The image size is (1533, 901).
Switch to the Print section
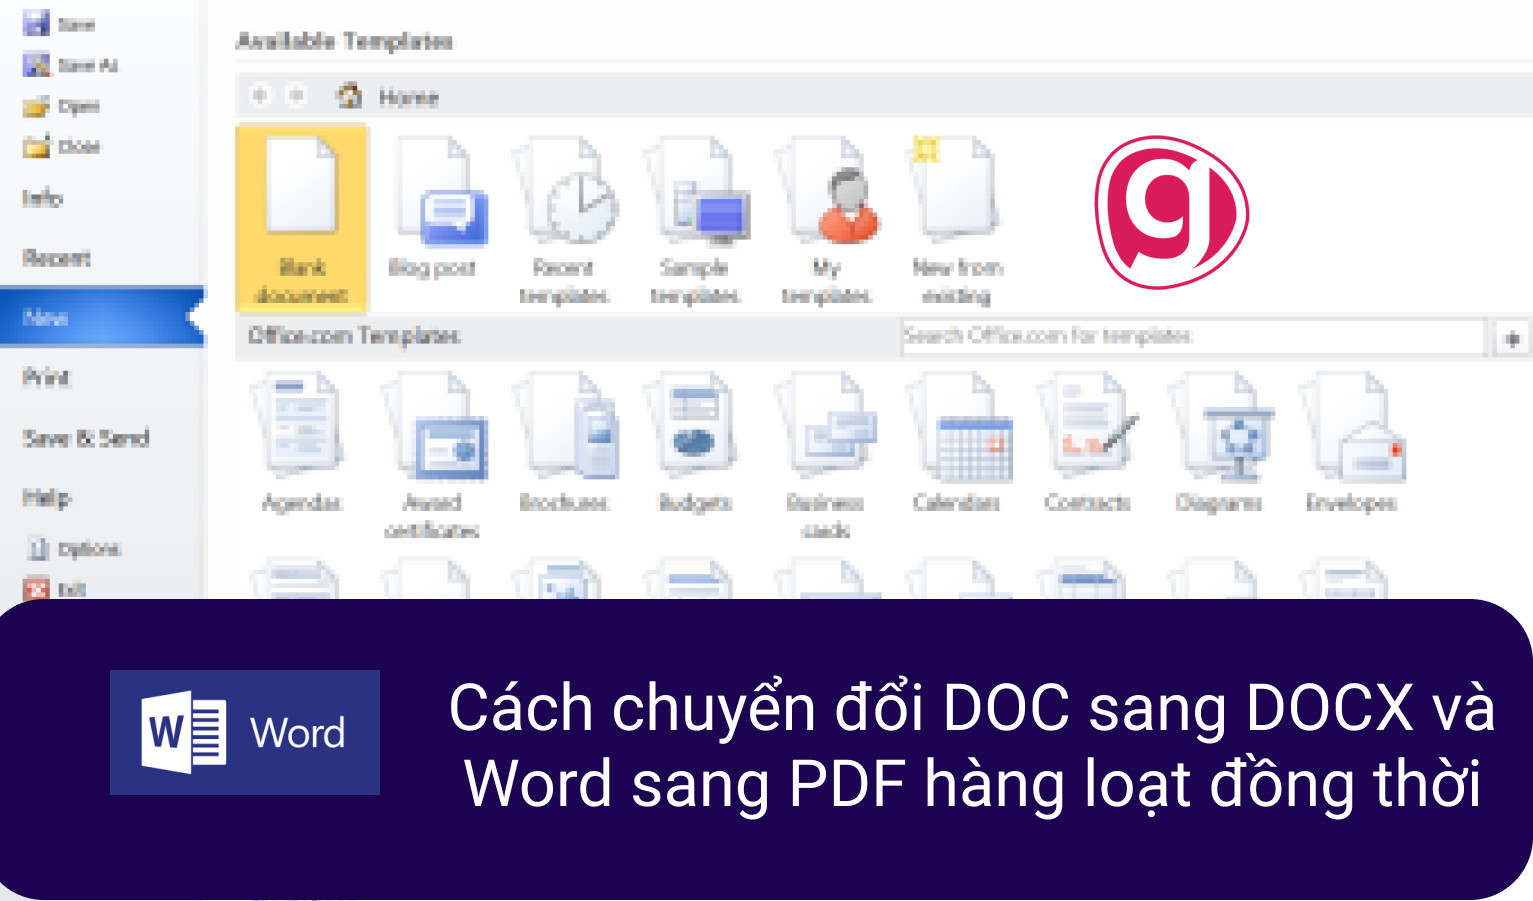click(x=47, y=378)
